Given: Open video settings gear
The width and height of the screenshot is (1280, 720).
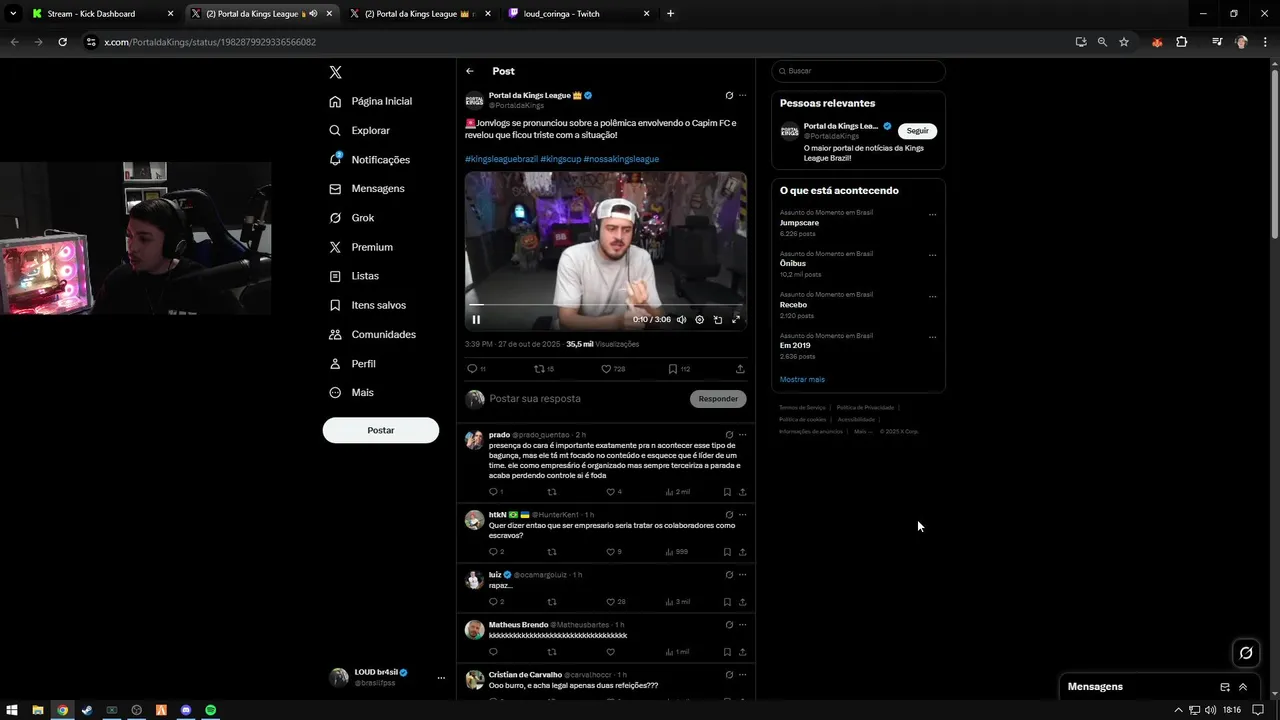Looking at the screenshot, I should click(699, 320).
